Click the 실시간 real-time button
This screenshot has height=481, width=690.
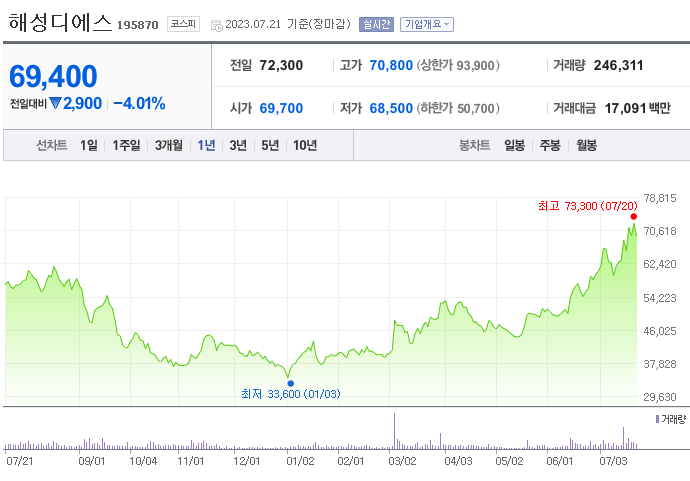pos(376,24)
